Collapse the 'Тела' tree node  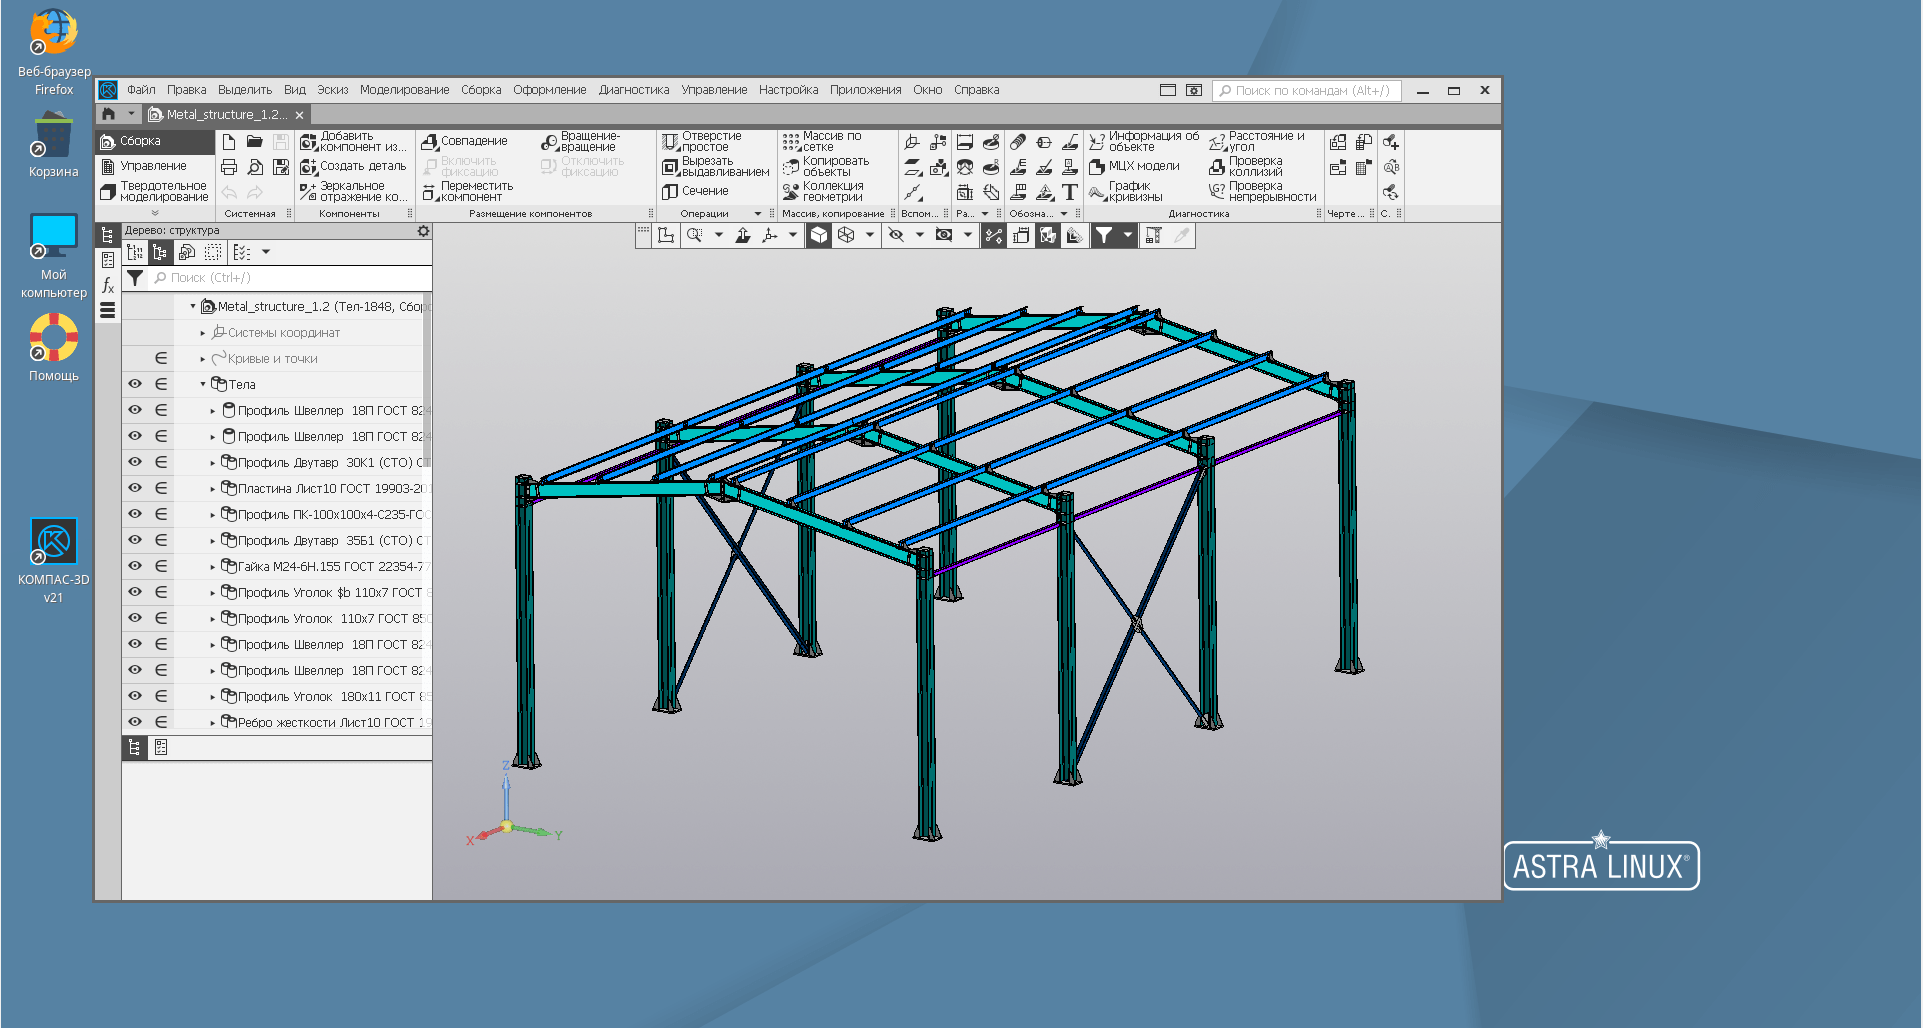(x=203, y=384)
